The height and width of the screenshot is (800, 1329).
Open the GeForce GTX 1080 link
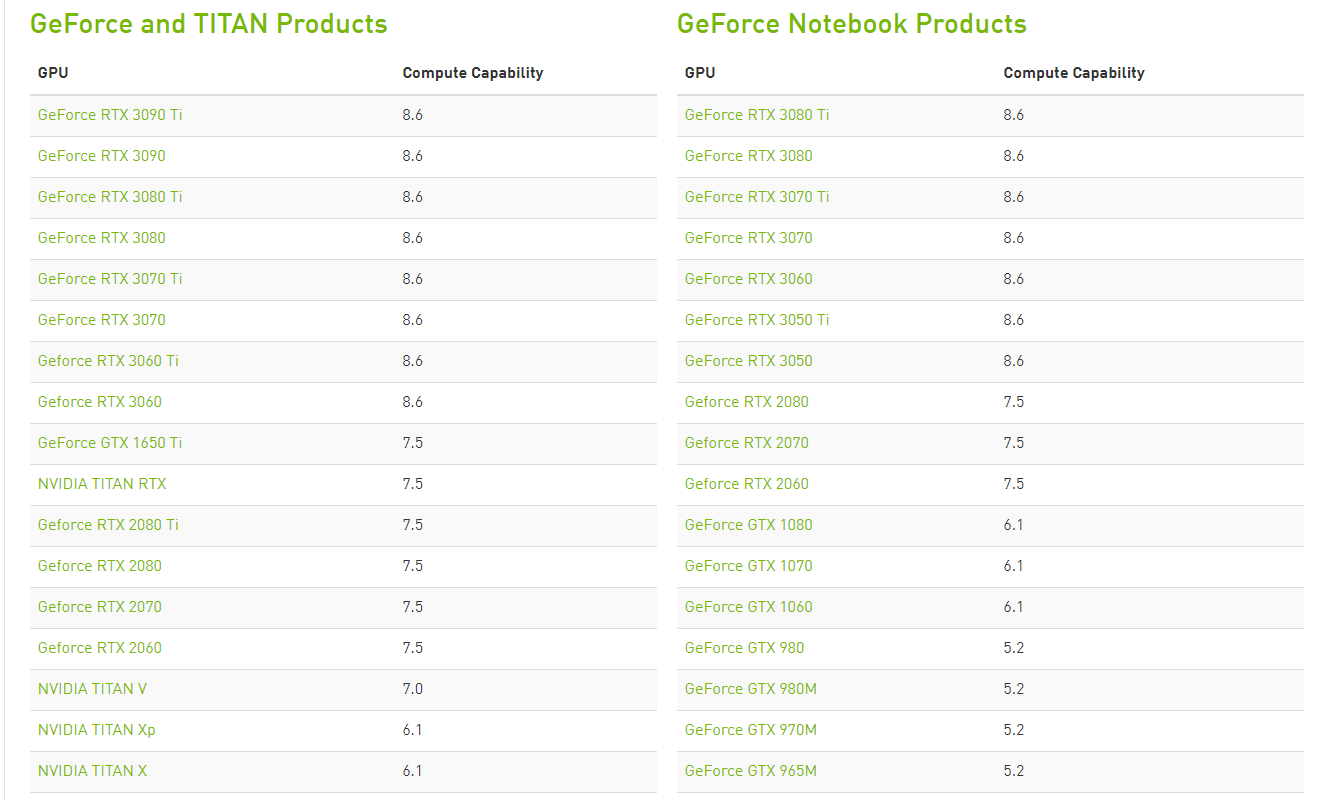(x=749, y=525)
